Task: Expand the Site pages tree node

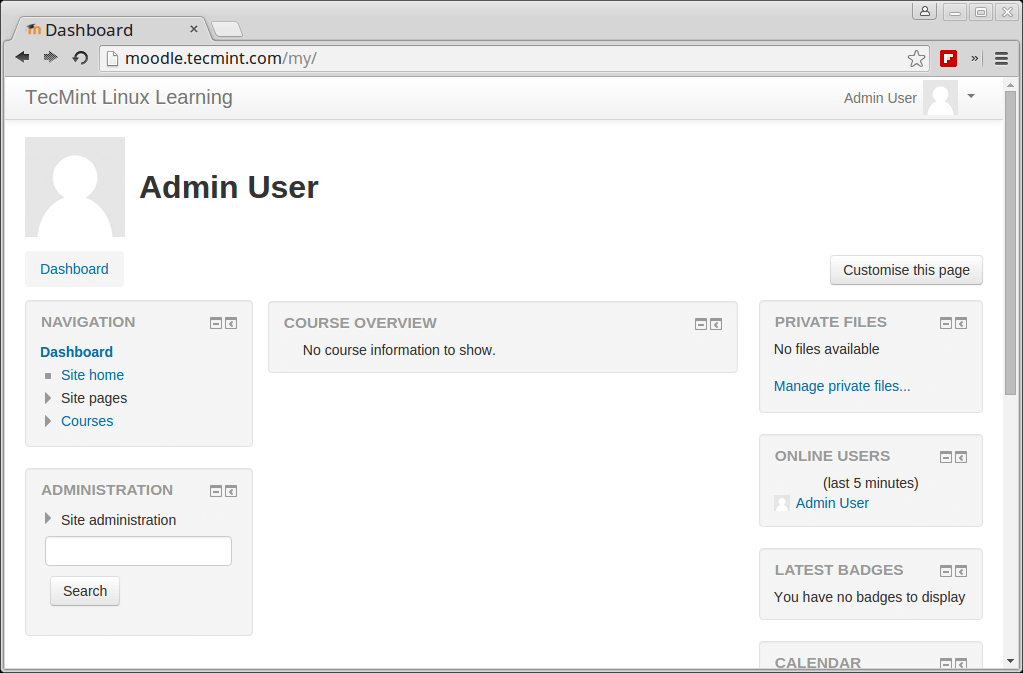Action: click(48, 398)
